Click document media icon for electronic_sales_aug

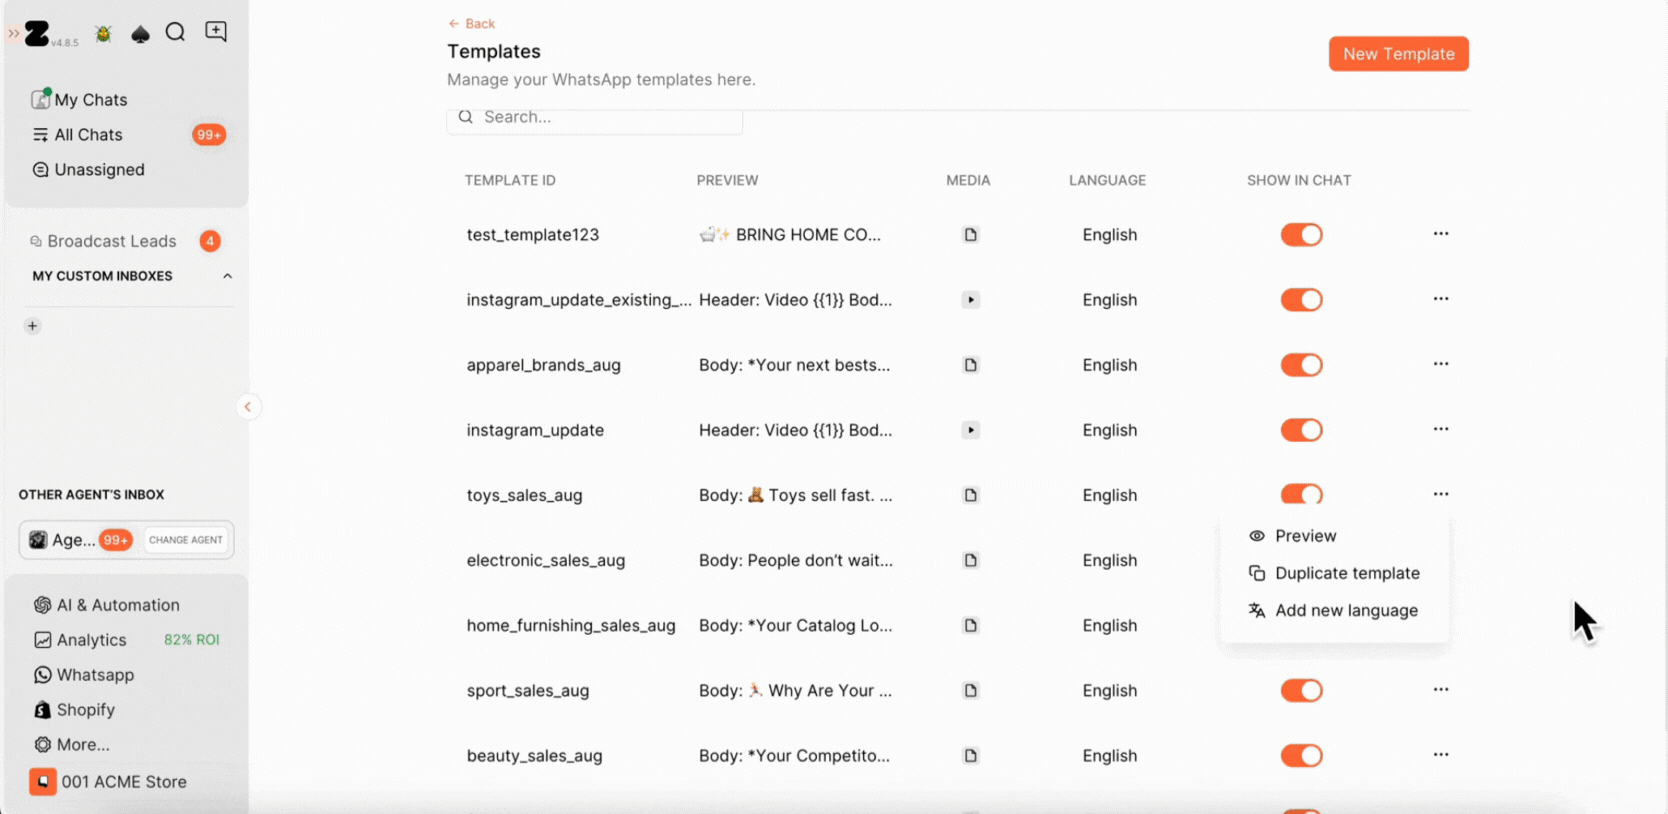tap(970, 560)
